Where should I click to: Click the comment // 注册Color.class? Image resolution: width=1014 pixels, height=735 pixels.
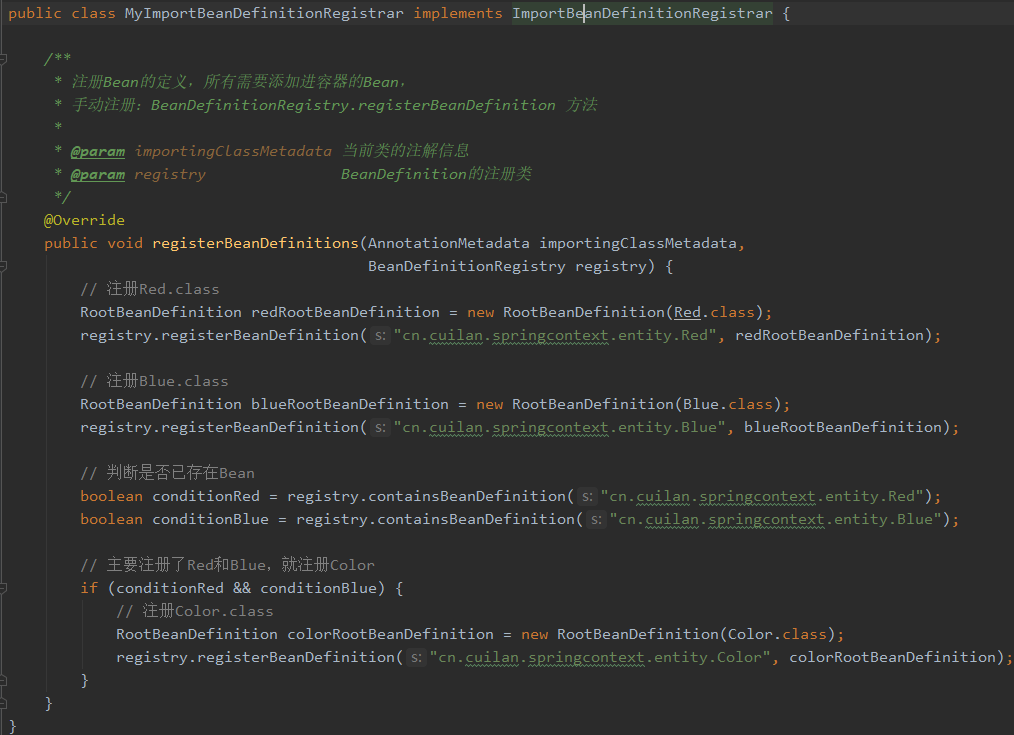tap(195, 611)
